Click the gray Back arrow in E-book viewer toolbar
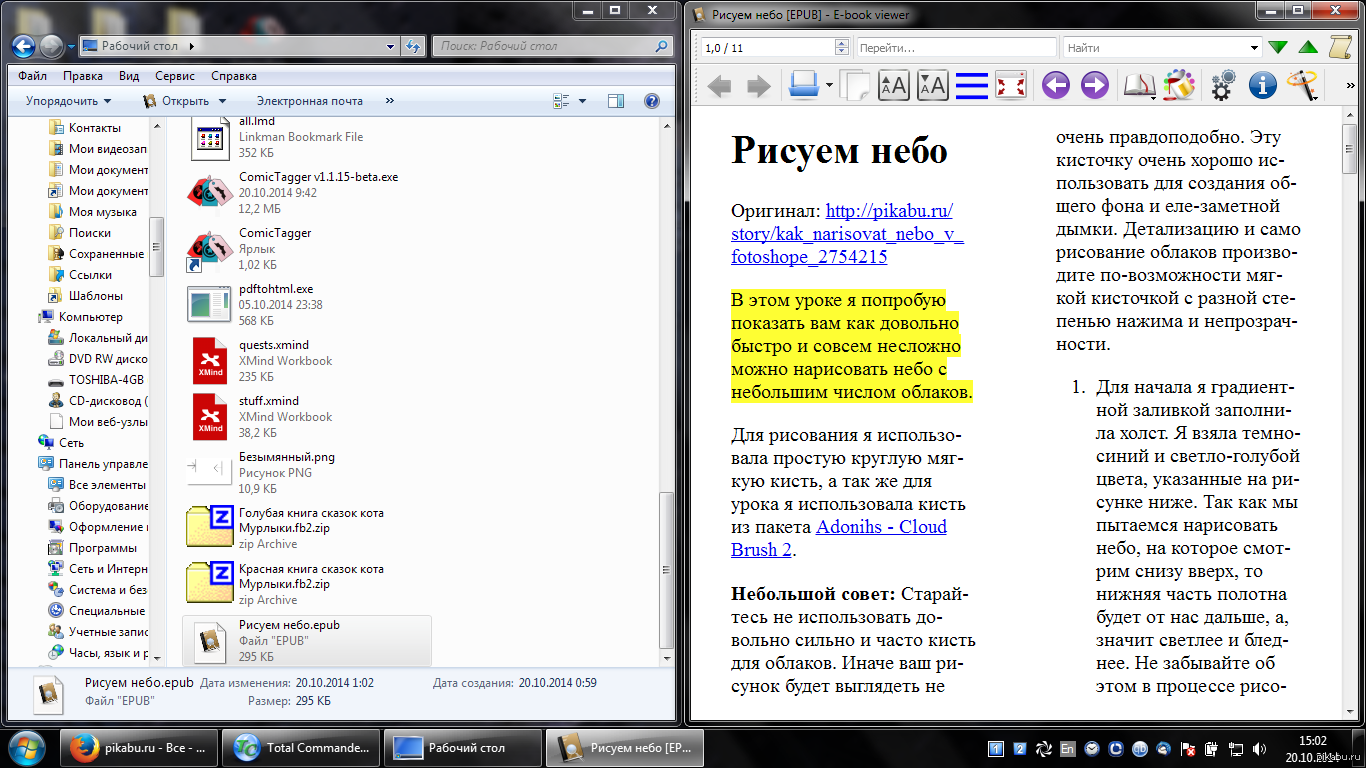 pyautogui.click(x=719, y=86)
